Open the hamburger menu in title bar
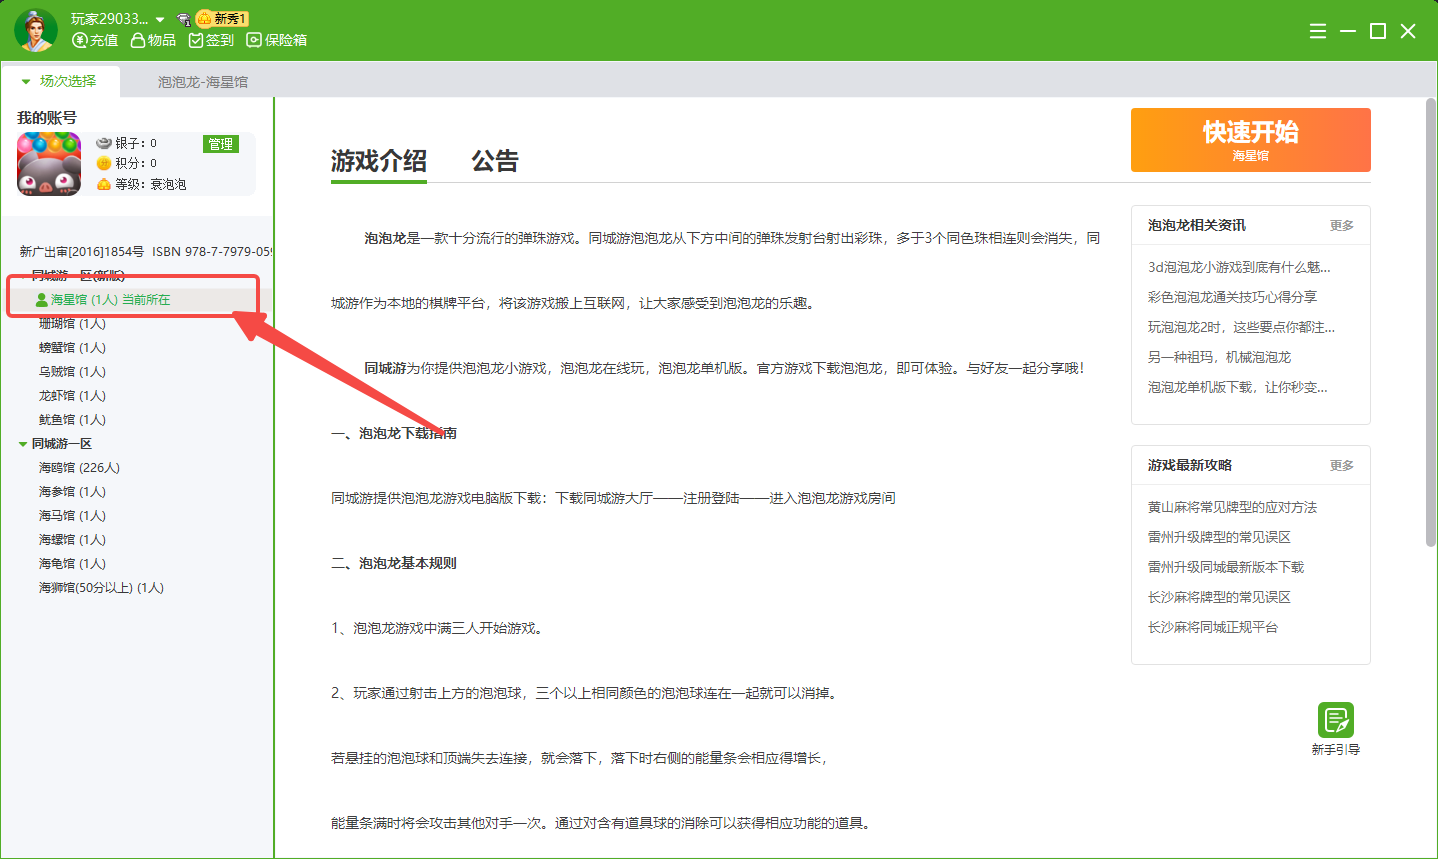The height and width of the screenshot is (859, 1438). (x=1318, y=31)
